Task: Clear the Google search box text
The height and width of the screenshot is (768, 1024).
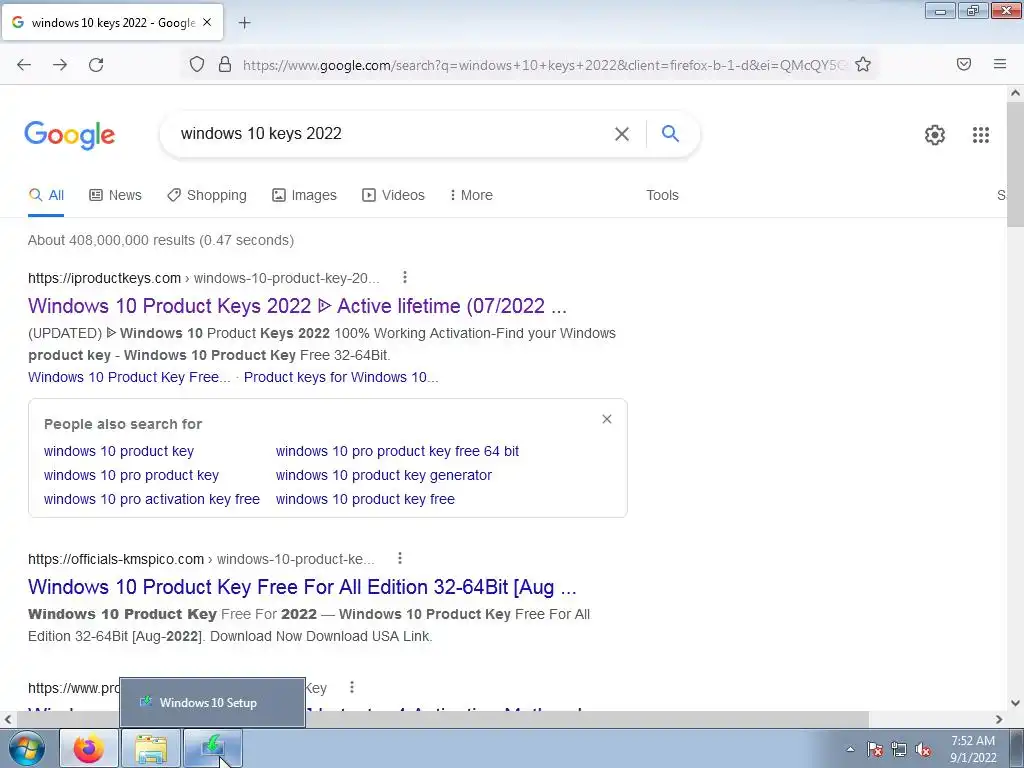Action: pyautogui.click(x=622, y=134)
